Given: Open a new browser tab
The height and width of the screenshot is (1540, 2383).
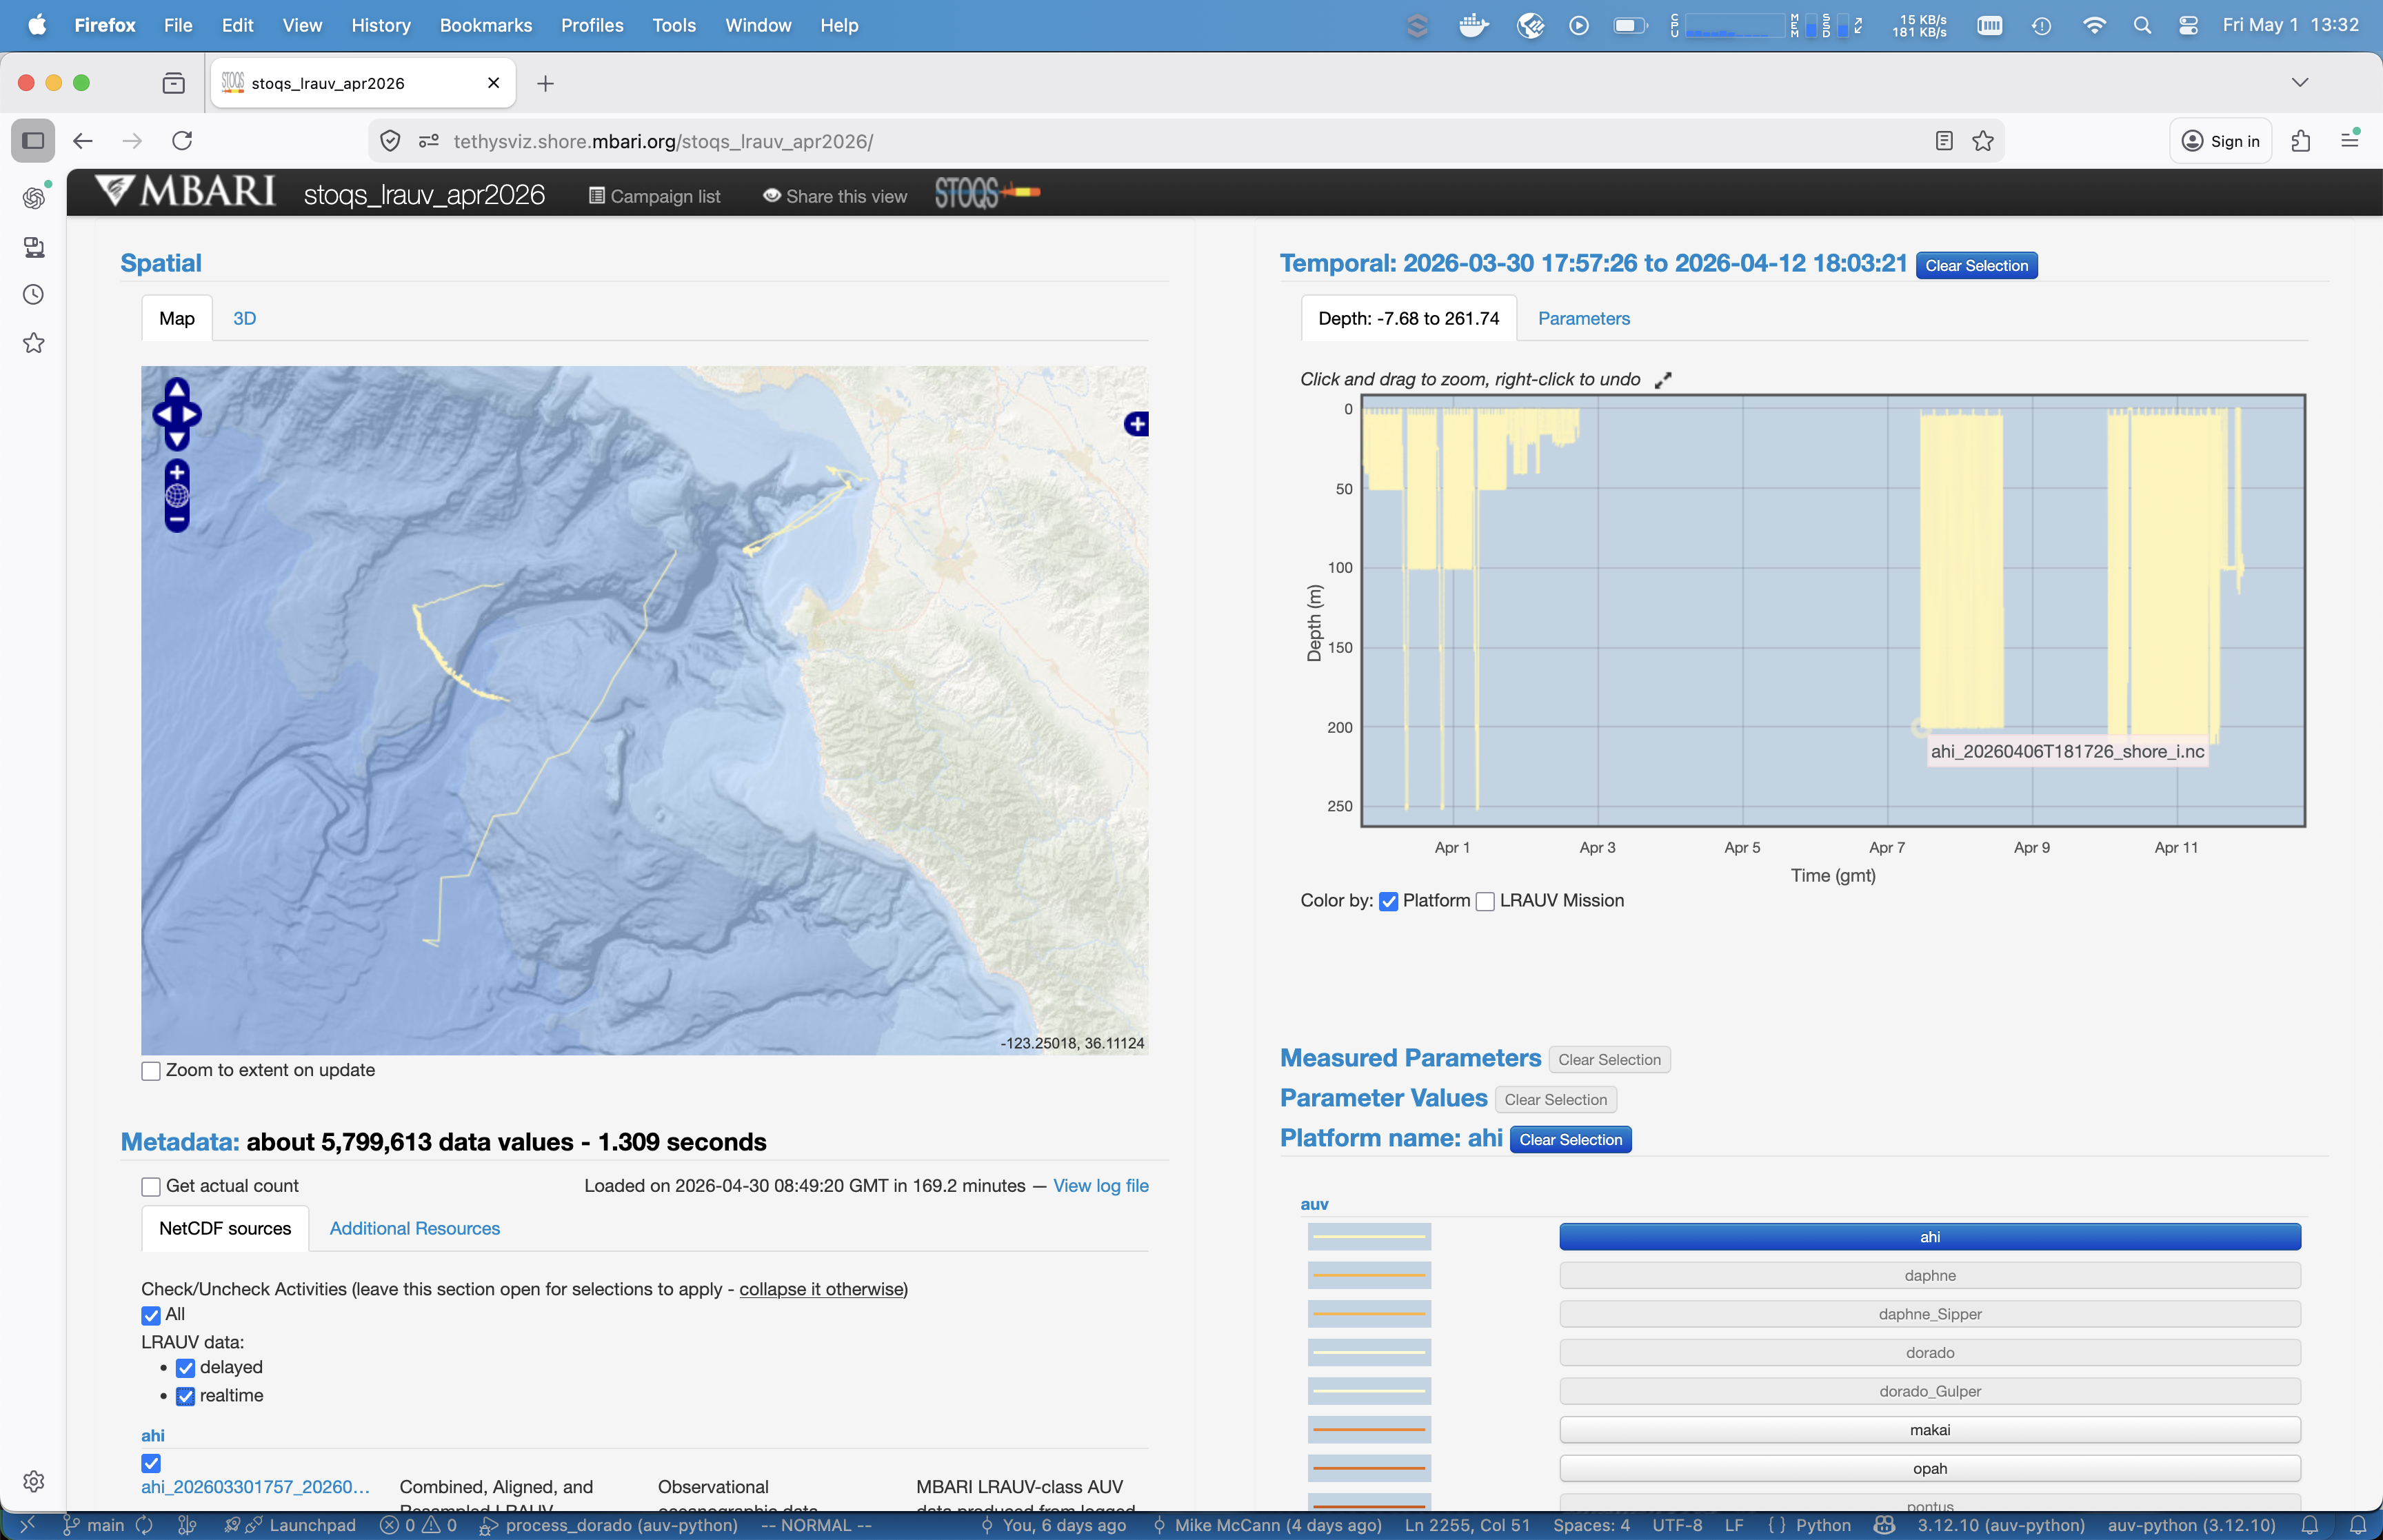Looking at the screenshot, I should coord(545,83).
